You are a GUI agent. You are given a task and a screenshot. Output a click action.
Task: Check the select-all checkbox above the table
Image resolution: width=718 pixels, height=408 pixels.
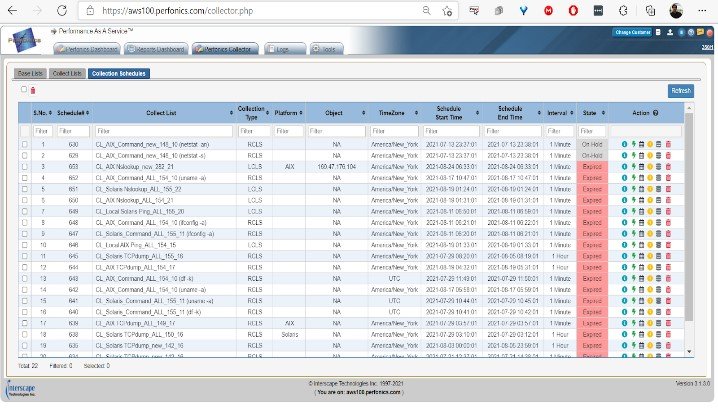[x=23, y=91]
